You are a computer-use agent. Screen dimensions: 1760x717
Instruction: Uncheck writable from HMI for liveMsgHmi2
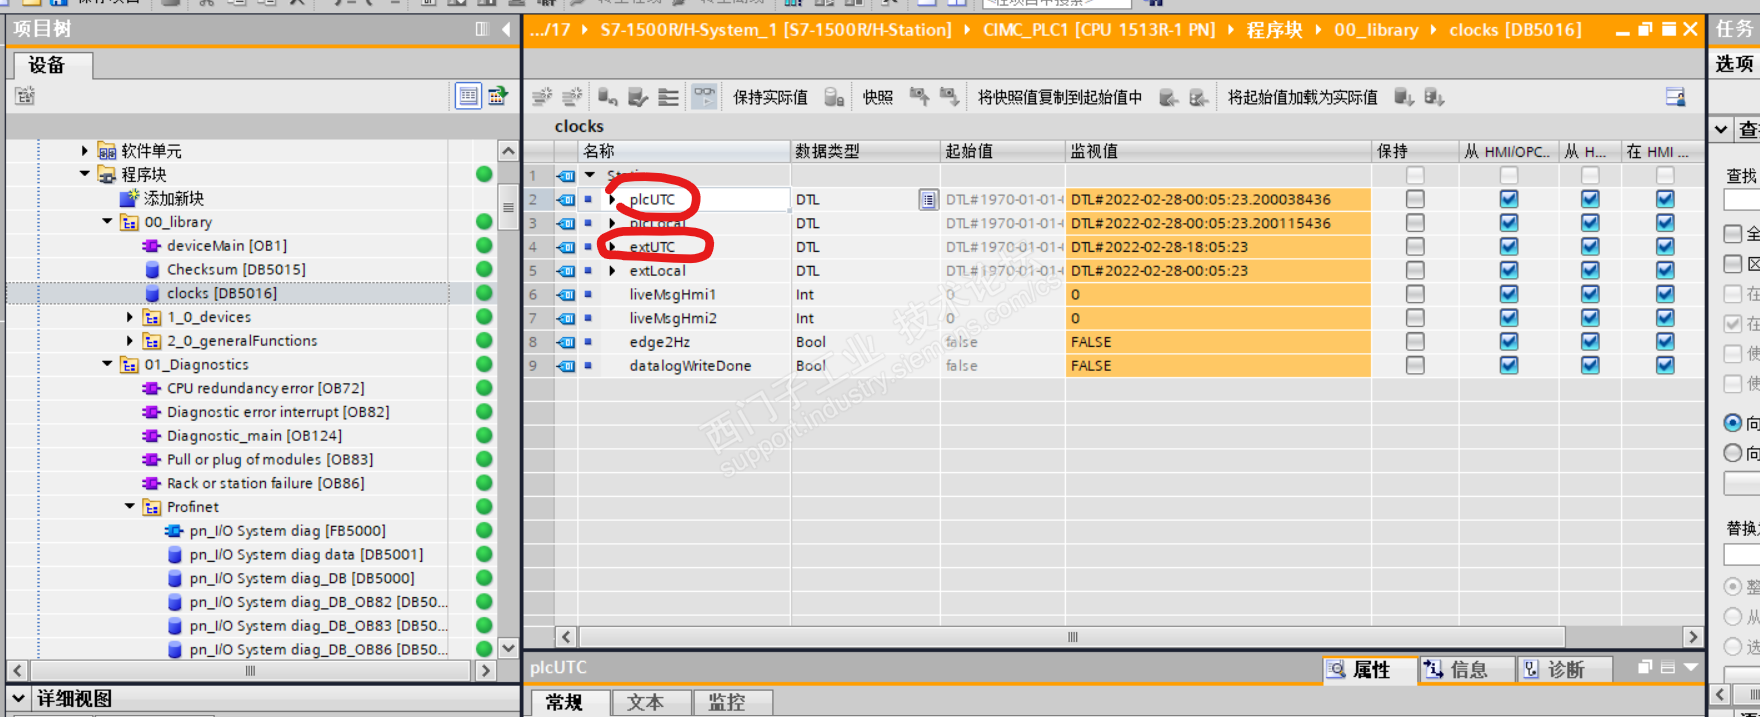pos(1589,318)
